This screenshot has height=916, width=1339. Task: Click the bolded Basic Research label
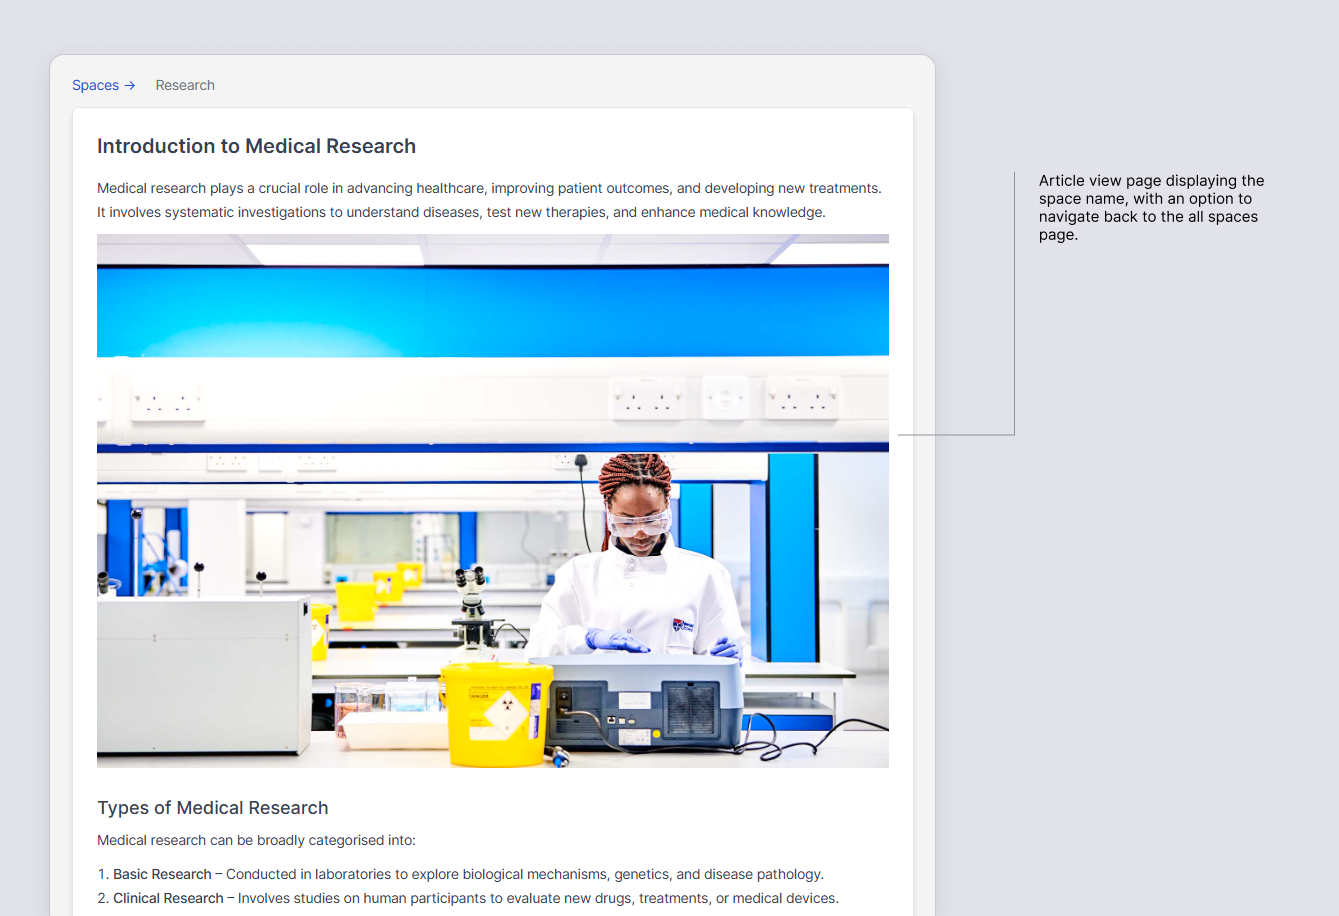[161, 873]
